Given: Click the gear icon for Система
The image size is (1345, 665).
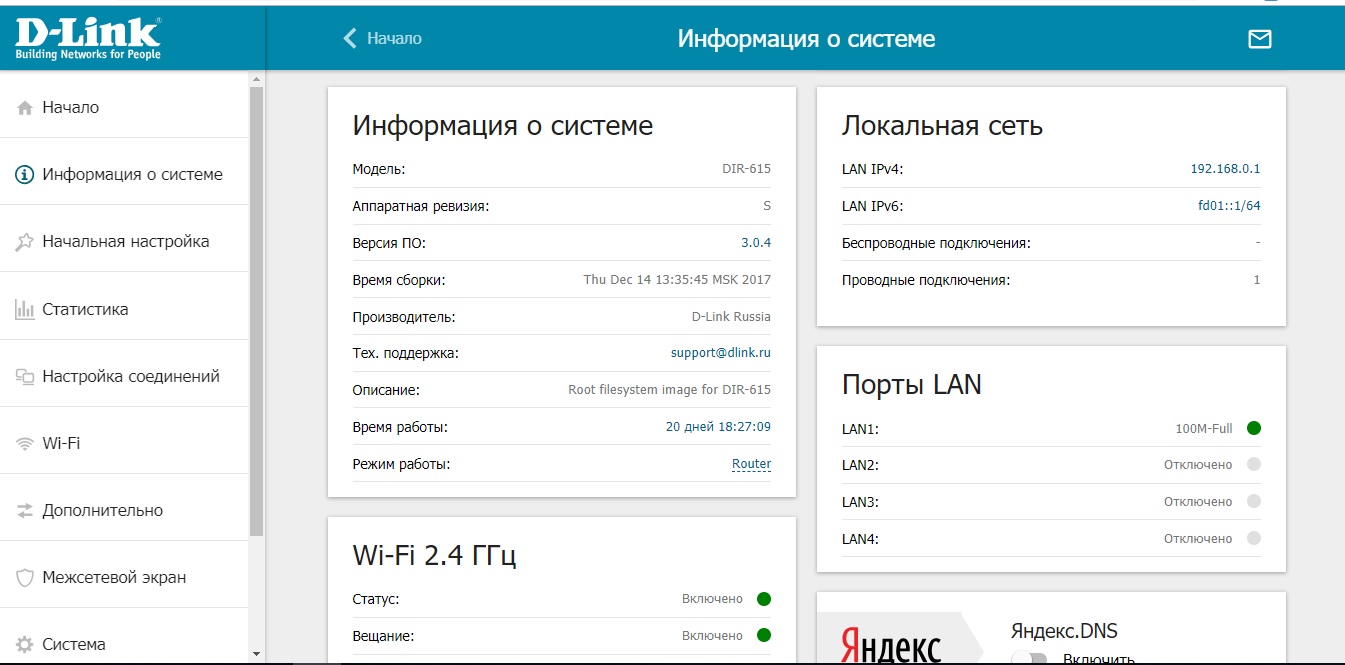Looking at the screenshot, I should point(26,645).
